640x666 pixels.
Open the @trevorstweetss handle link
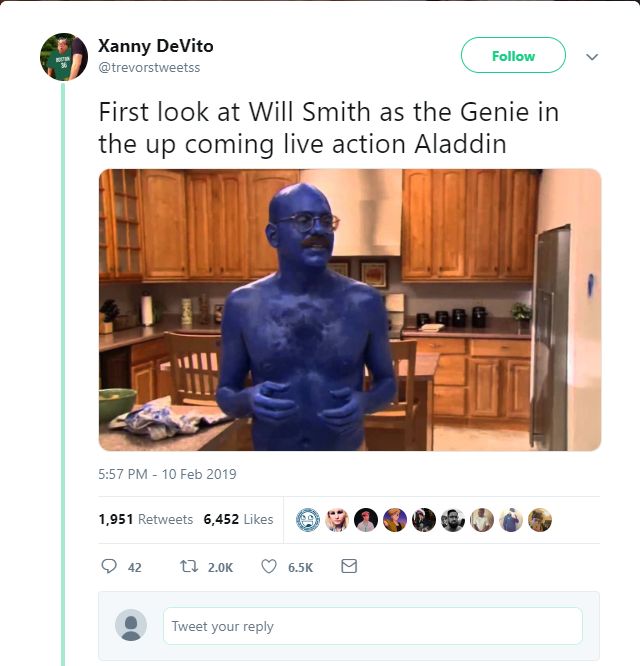coord(149,68)
